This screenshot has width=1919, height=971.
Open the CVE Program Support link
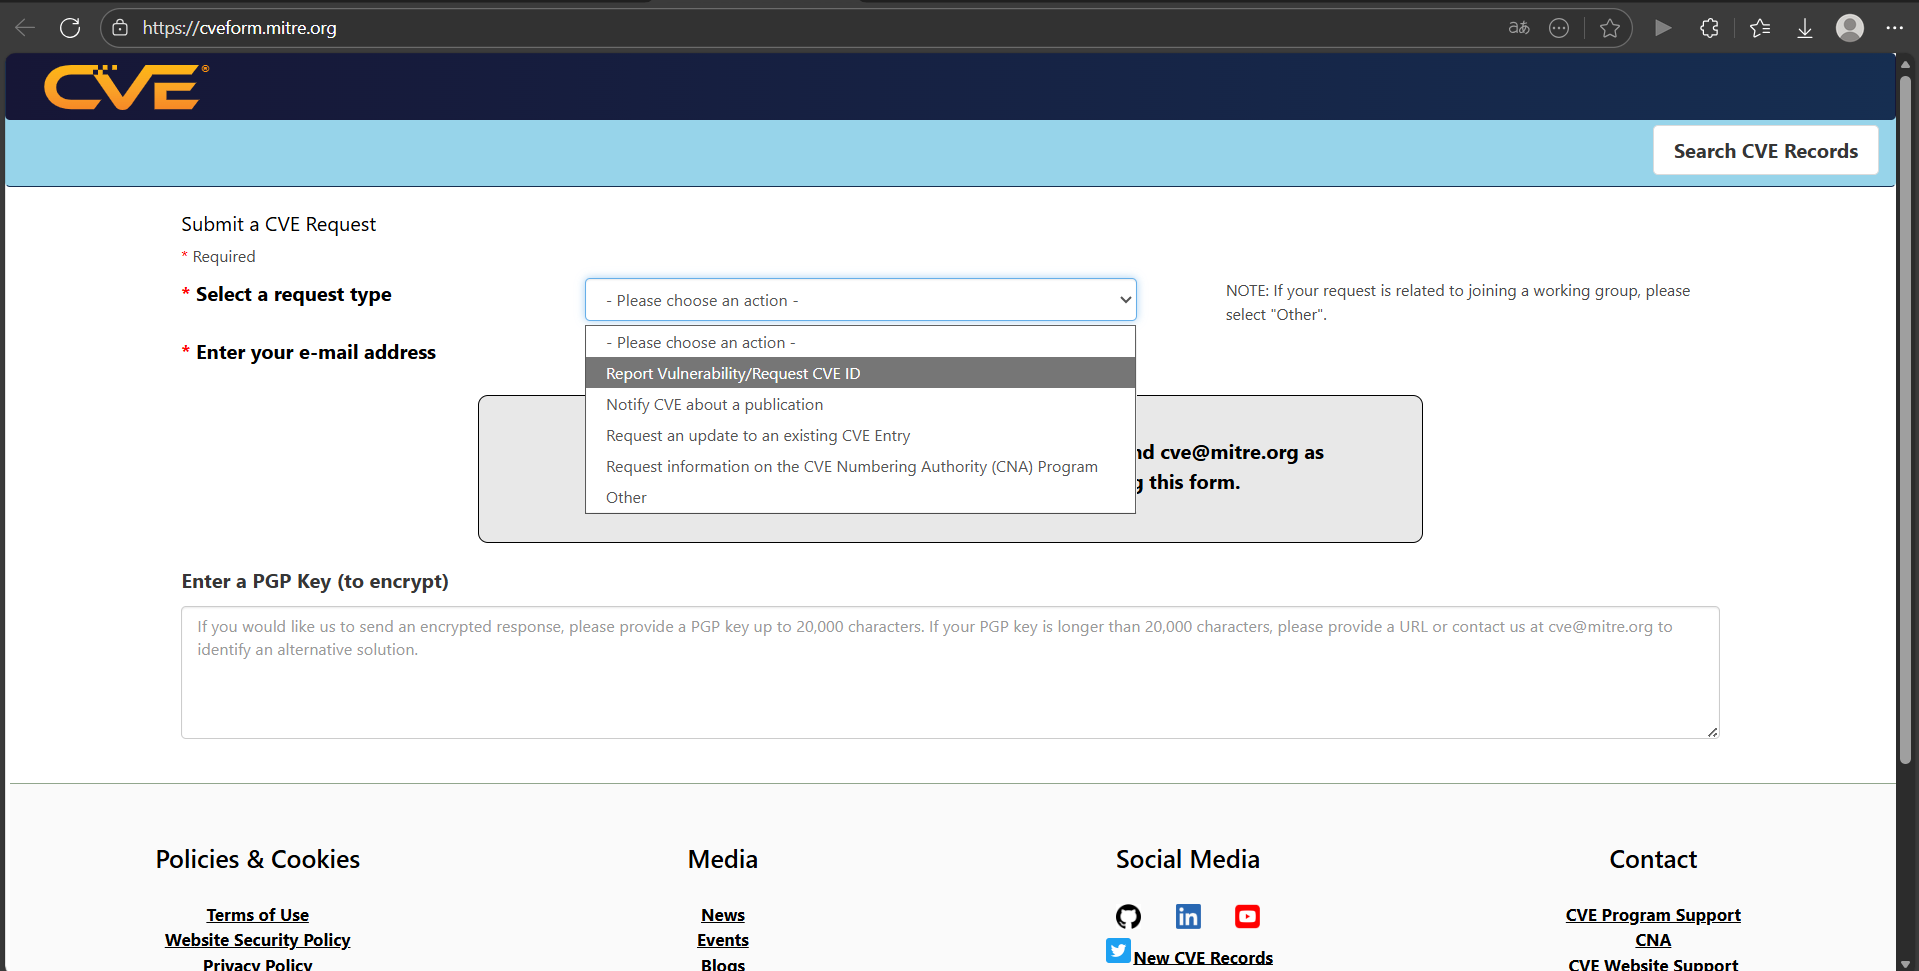click(x=1652, y=915)
